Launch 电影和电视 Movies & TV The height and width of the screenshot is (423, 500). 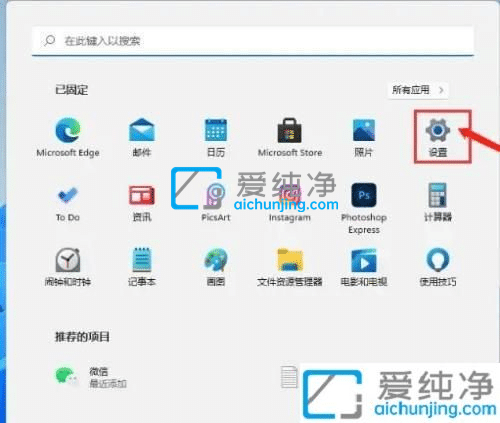[364, 267]
